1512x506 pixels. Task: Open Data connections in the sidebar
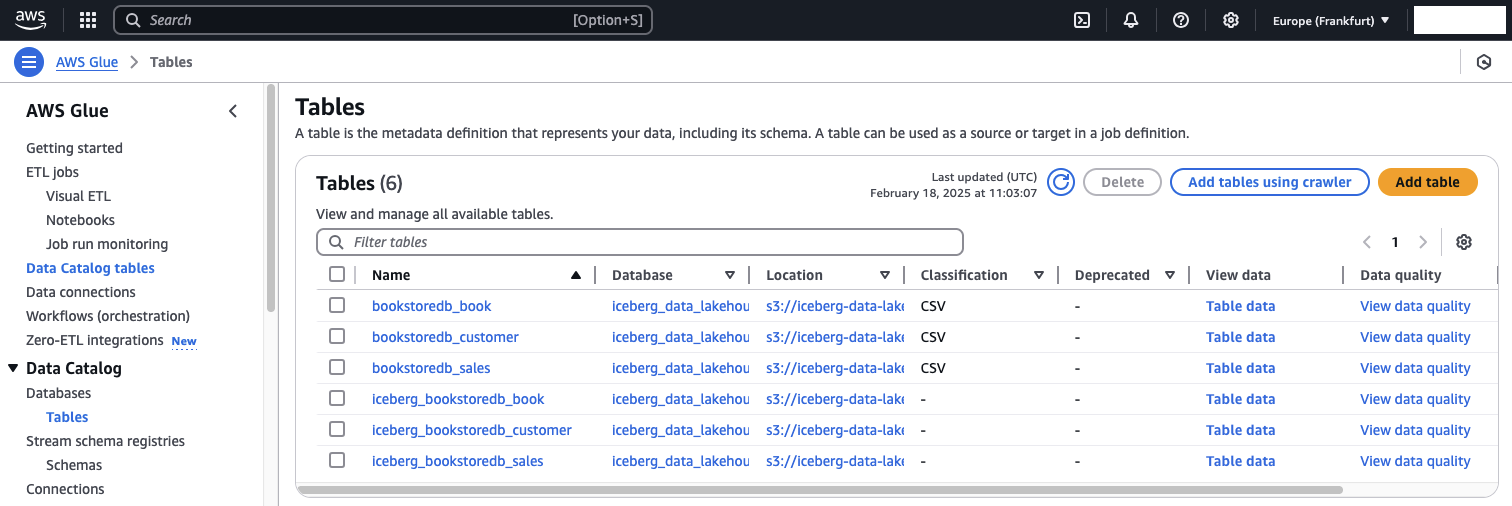point(81,292)
